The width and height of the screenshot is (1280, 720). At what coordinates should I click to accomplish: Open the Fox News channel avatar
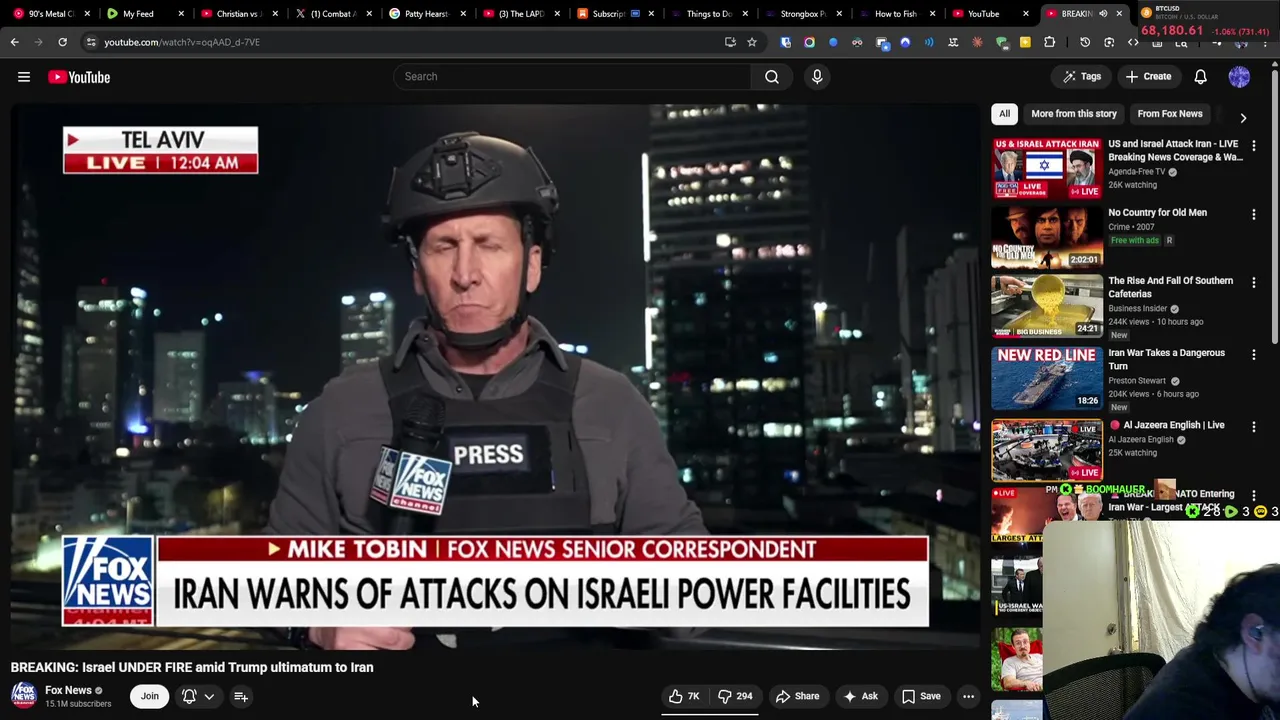24,696
